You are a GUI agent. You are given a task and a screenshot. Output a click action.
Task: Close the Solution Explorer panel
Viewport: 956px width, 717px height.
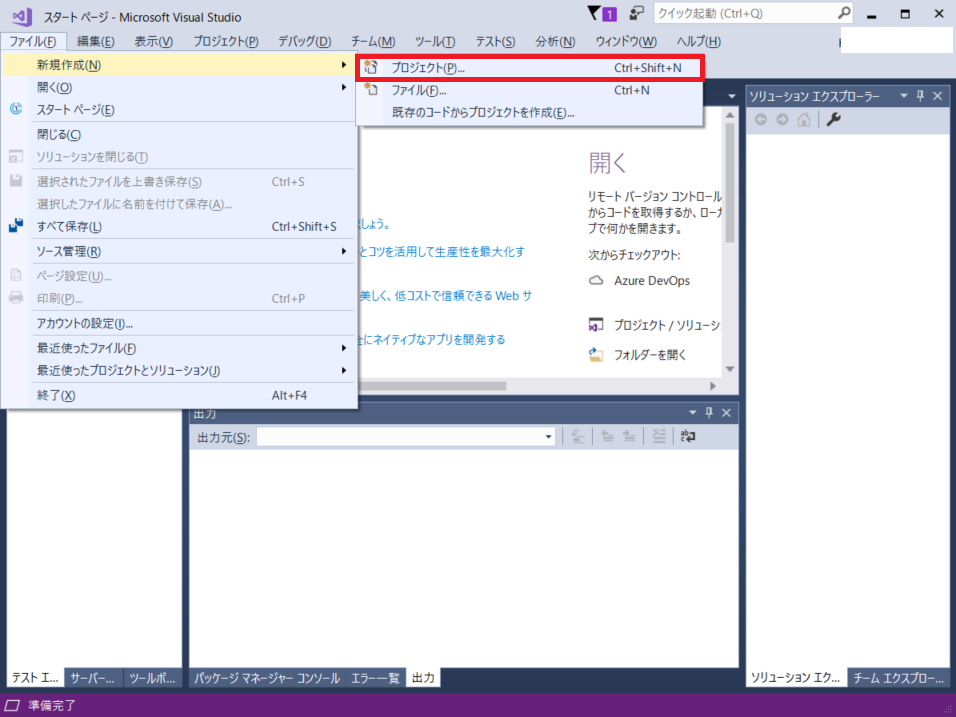[x=938, y=96]
